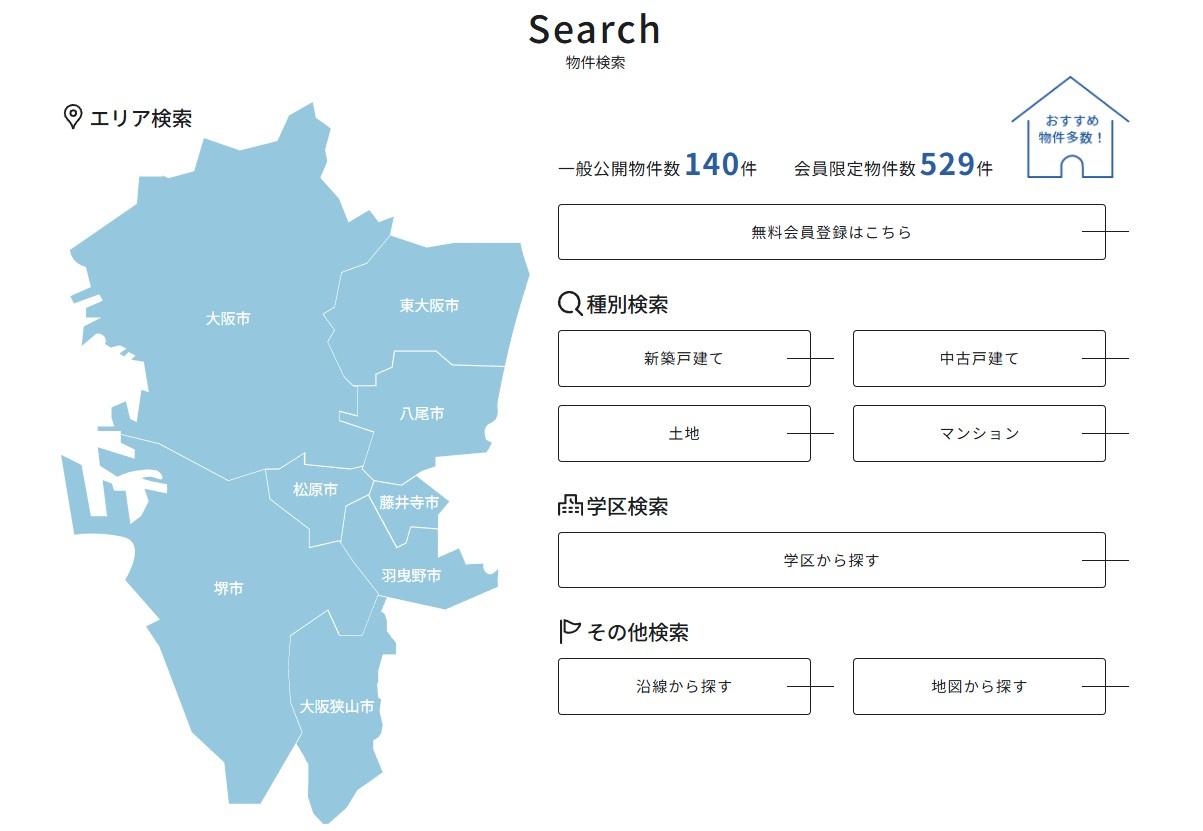Viewport: 1203px width, 831px height.
Task: Select the 新築戸建て property type
Action: pos(684,357)
